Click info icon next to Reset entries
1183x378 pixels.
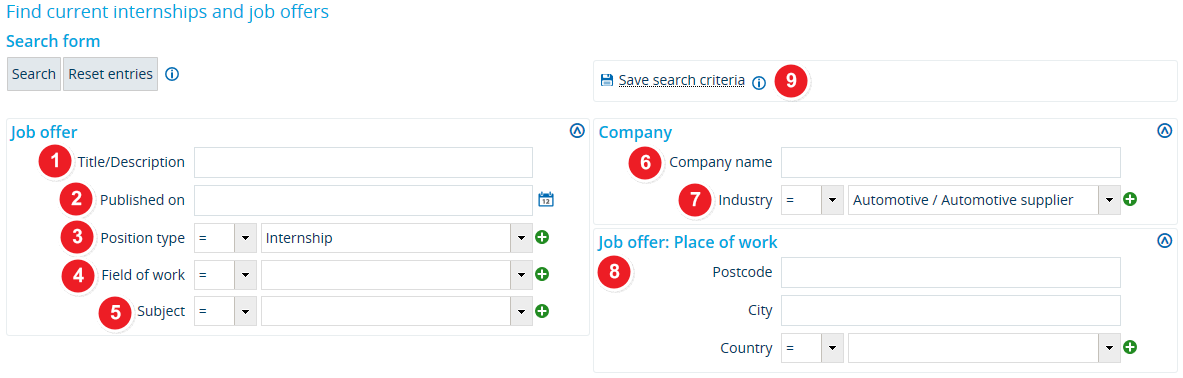click(x=172, y=74)
